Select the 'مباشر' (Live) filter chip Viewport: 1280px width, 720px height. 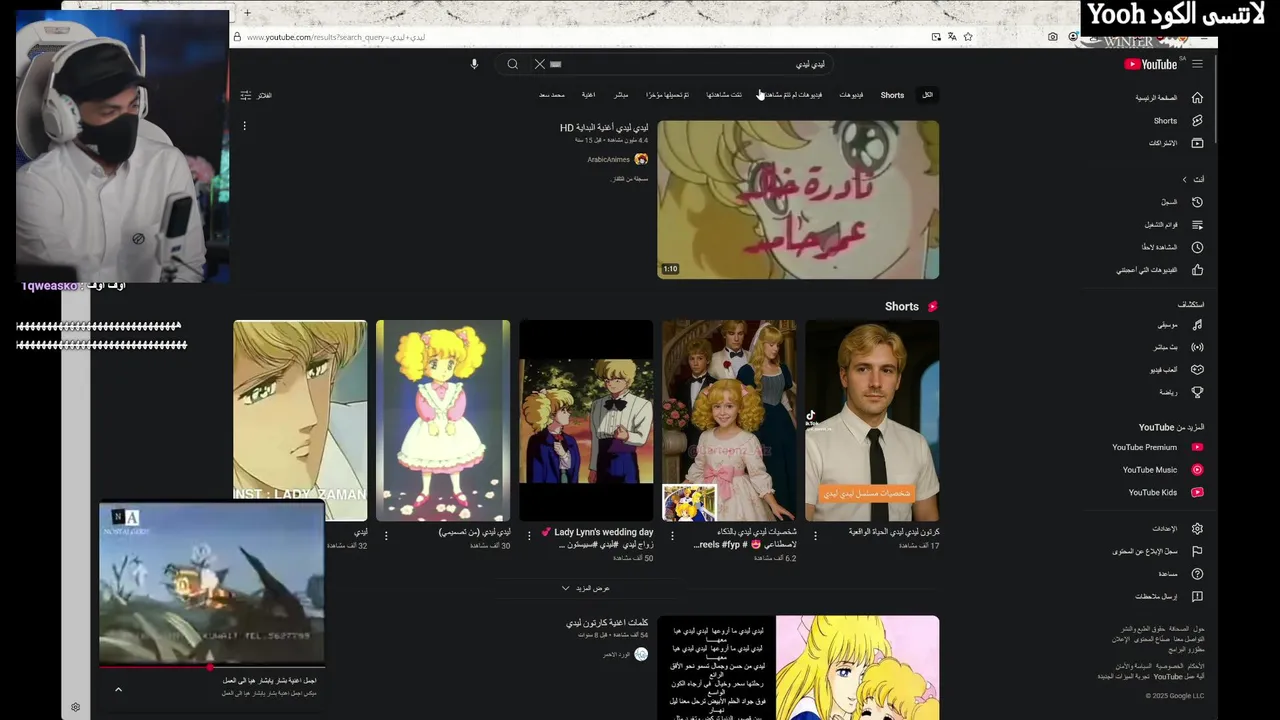coord(621,95)
